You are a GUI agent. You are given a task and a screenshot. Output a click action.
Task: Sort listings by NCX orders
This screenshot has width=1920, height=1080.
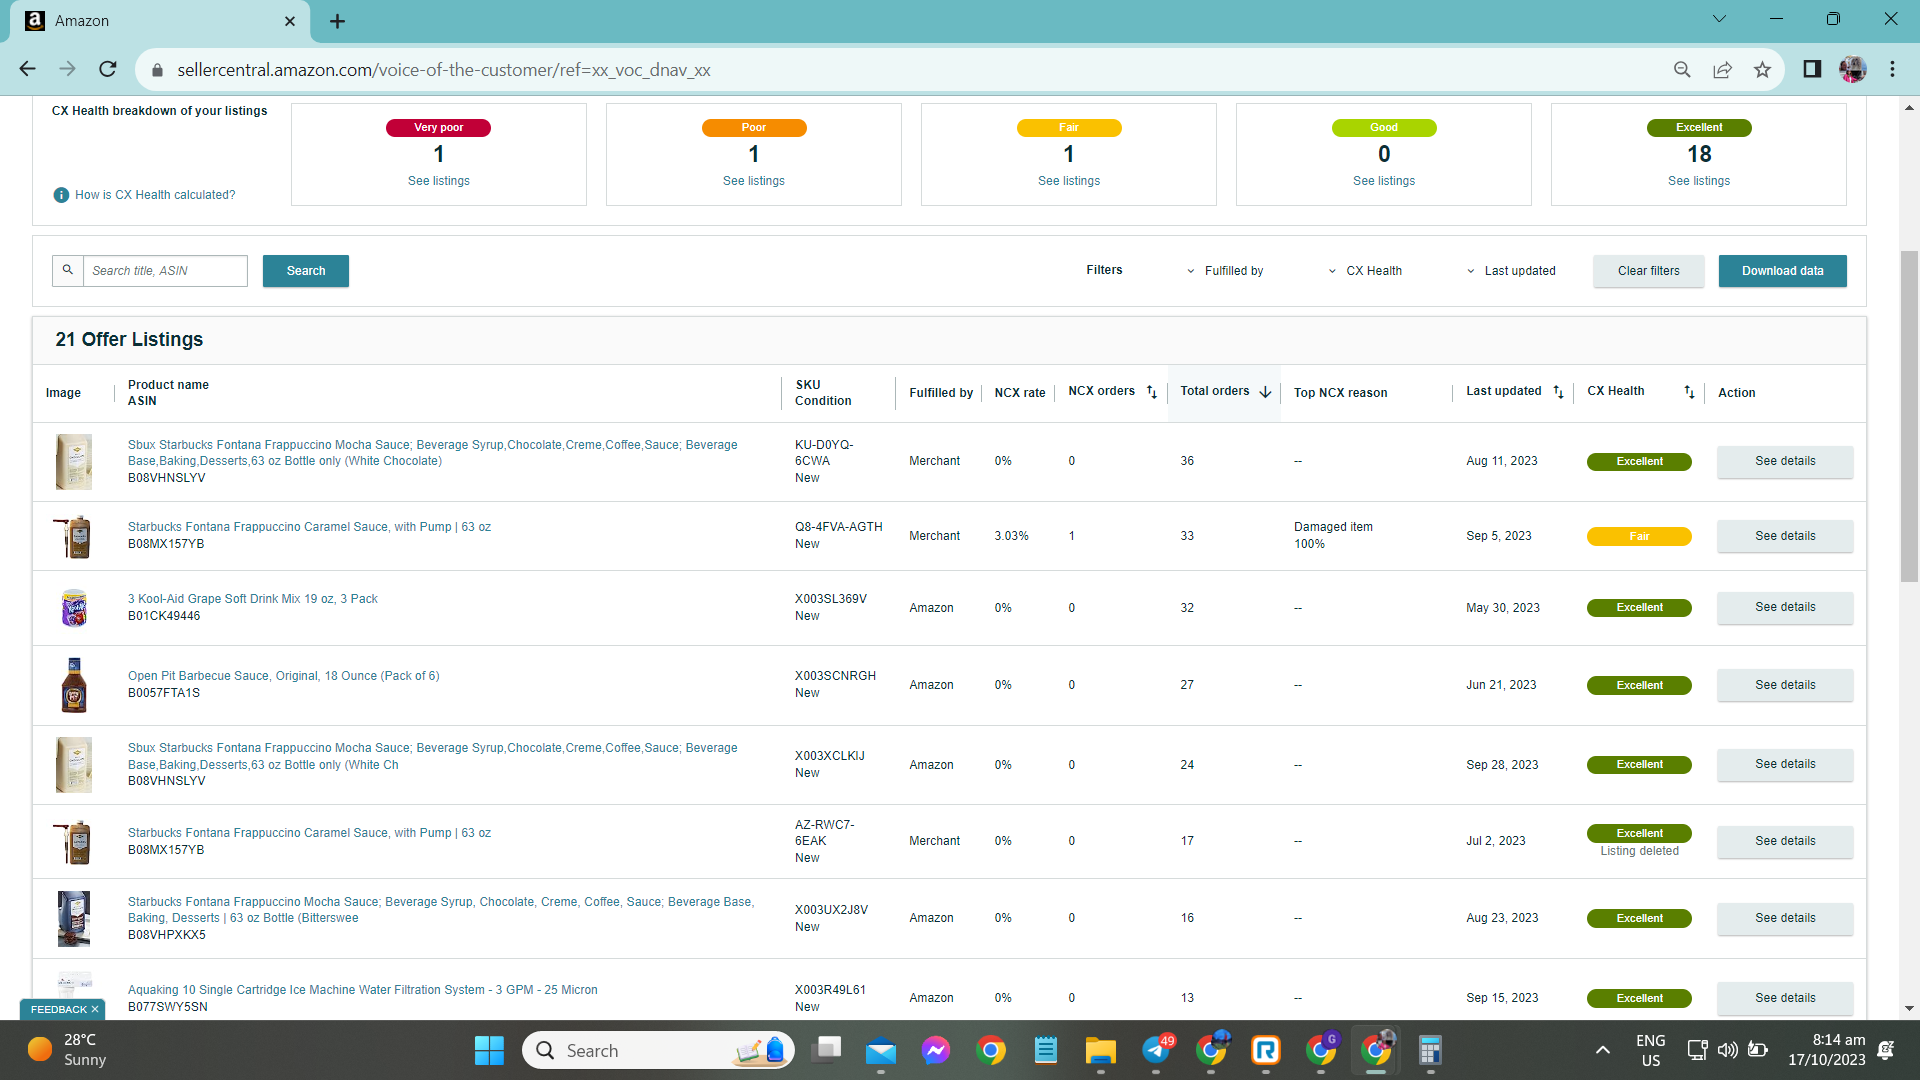[1152, 392]
